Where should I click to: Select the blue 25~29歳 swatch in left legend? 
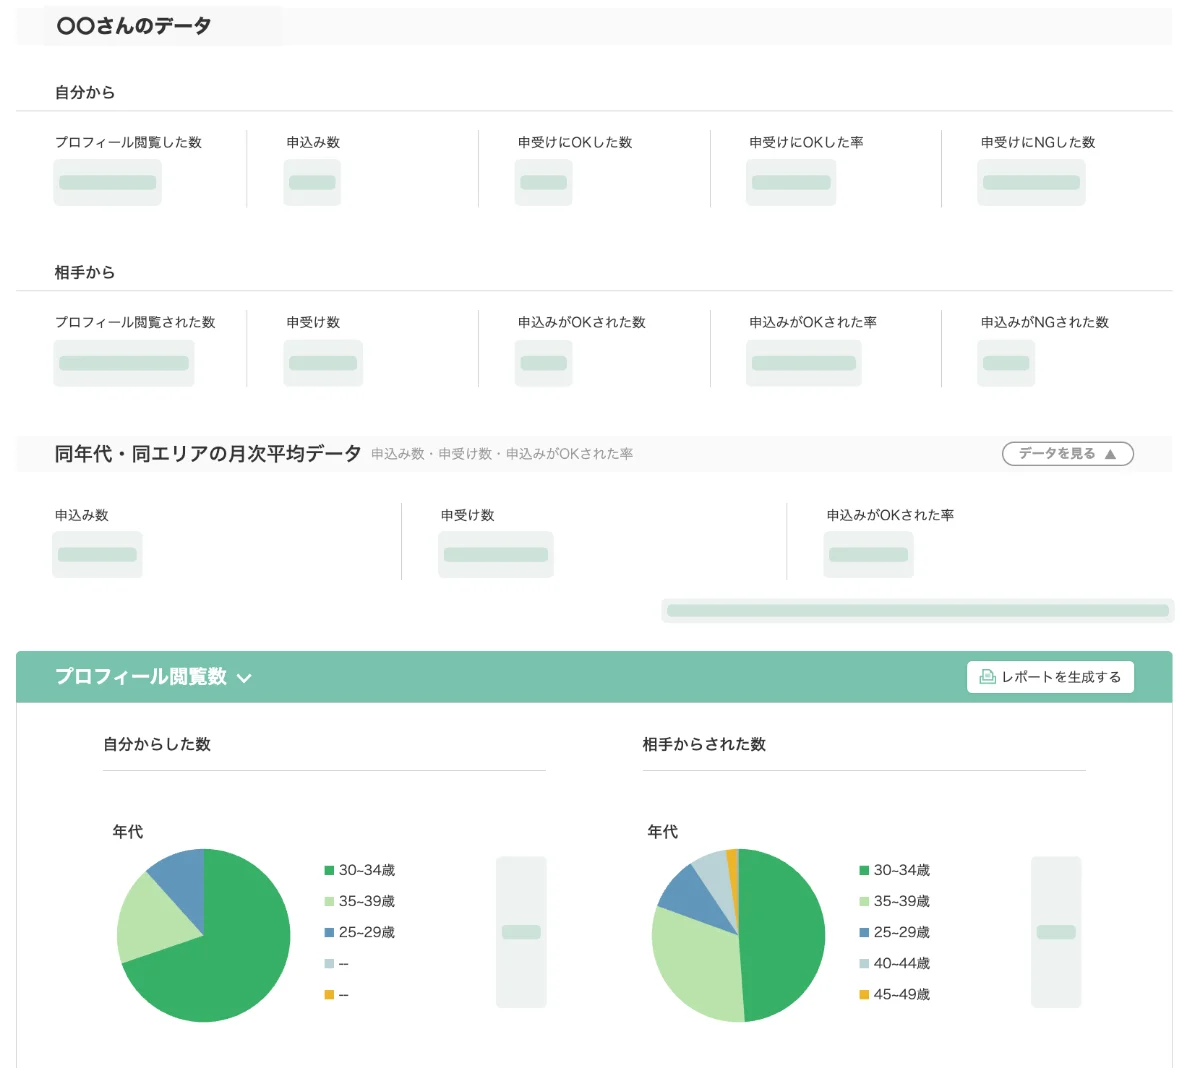(329, 933)
